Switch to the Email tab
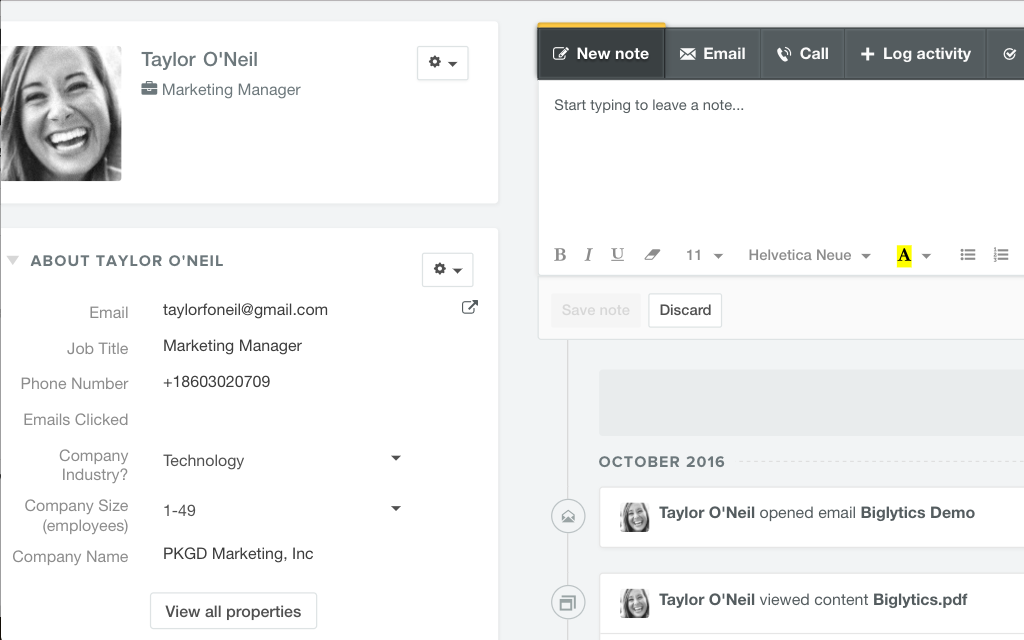Screen dimensions: 1024x640 pyautogui.click(x=713, y=53)
